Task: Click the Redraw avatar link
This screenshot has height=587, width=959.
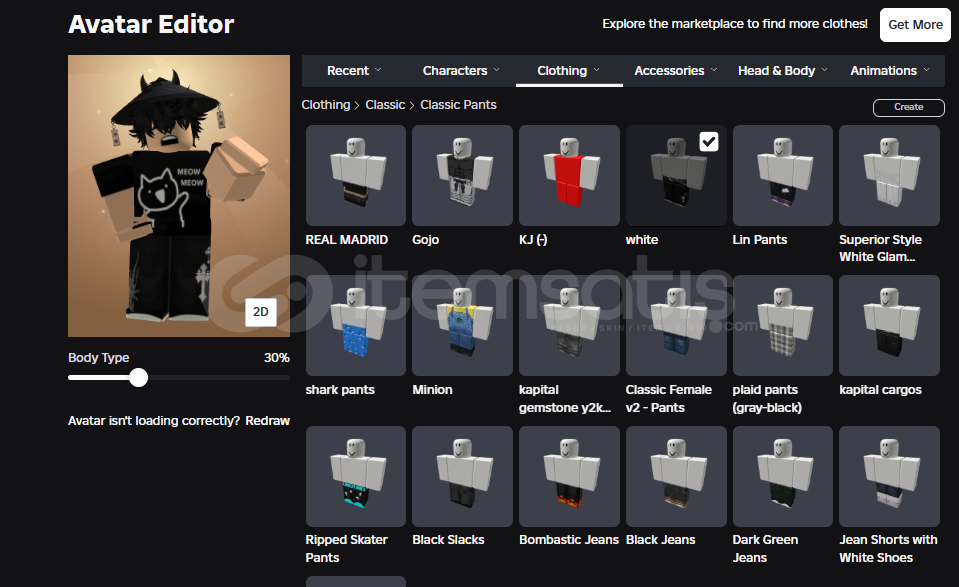Action: (267, 421)
